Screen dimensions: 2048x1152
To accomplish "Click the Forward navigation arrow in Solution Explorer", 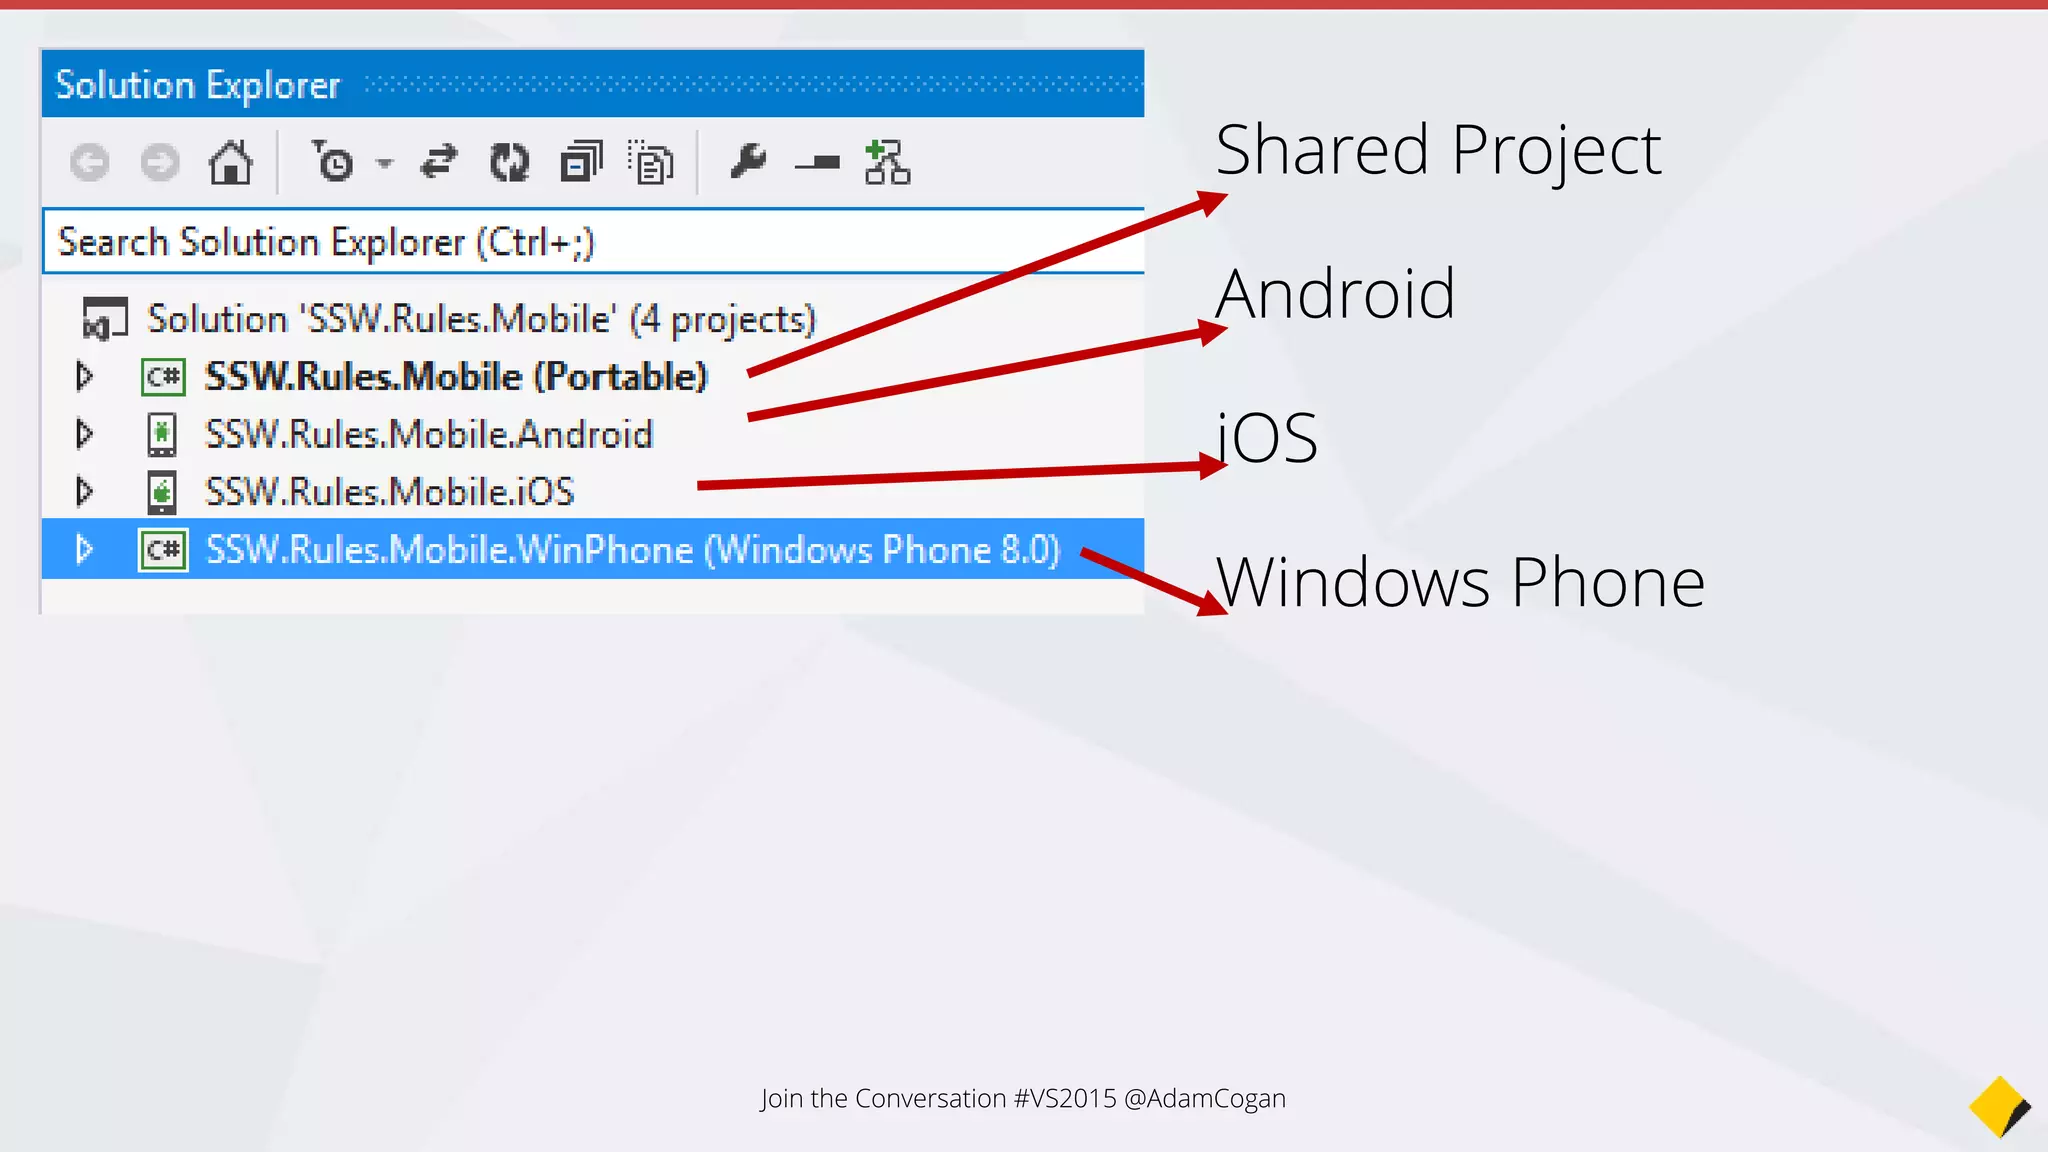I will pos(160,162).
